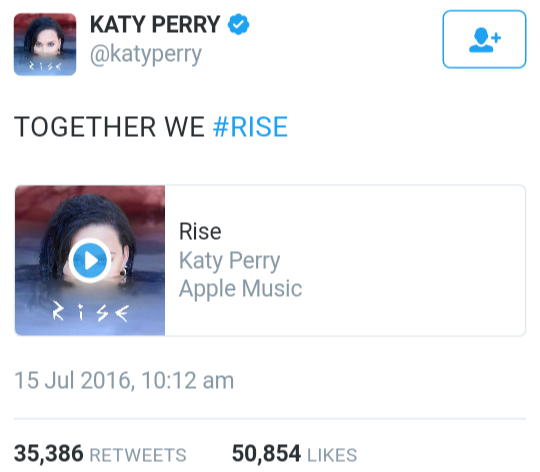
Task: Click the @katyperry handle
Action: click(146, 54)
